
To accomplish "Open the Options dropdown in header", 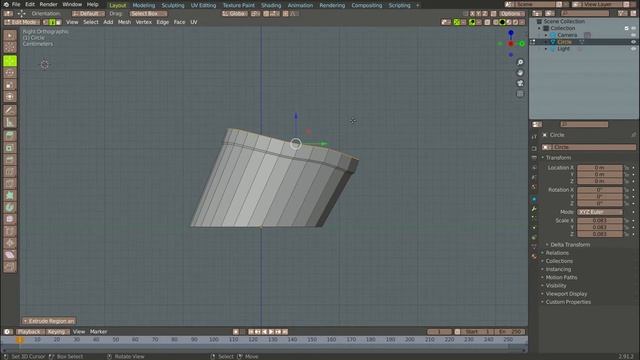I will click(512, 13).
